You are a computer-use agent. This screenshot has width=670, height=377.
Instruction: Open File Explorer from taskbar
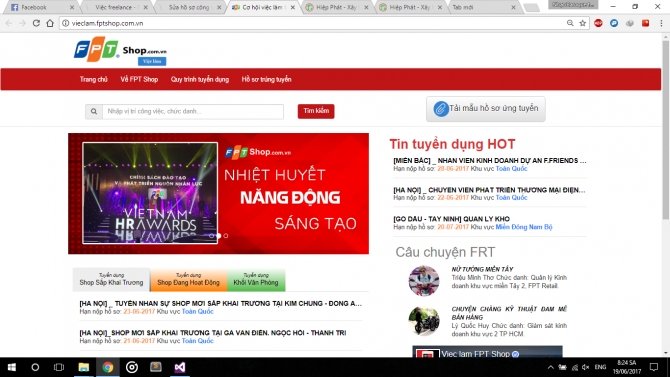(83, 367)
